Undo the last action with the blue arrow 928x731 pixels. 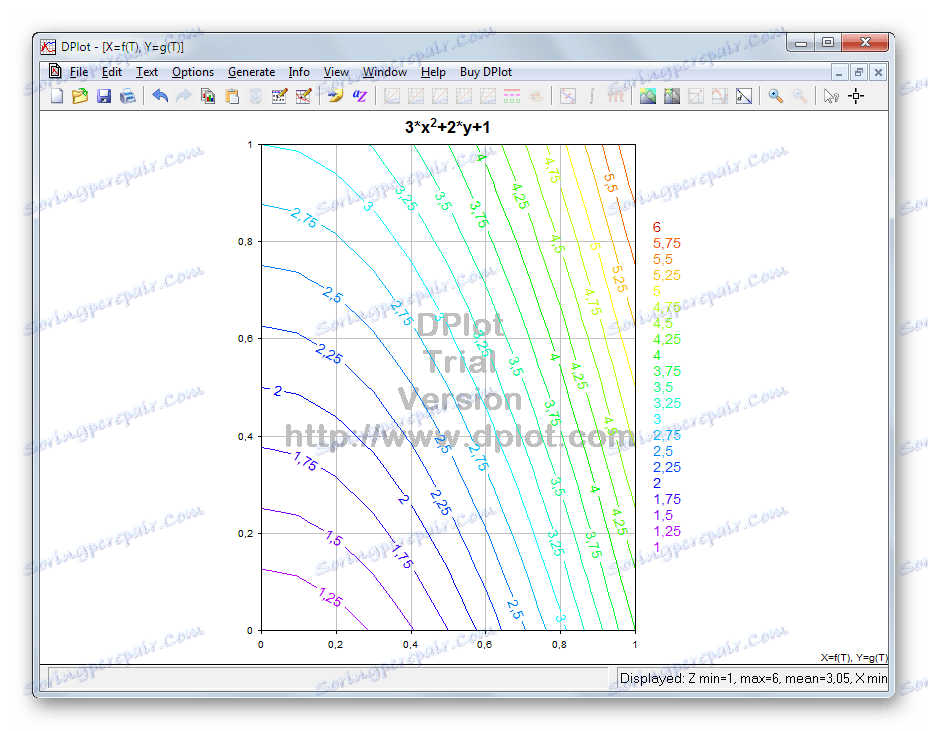pyautogui.click(x=160, y=96)
